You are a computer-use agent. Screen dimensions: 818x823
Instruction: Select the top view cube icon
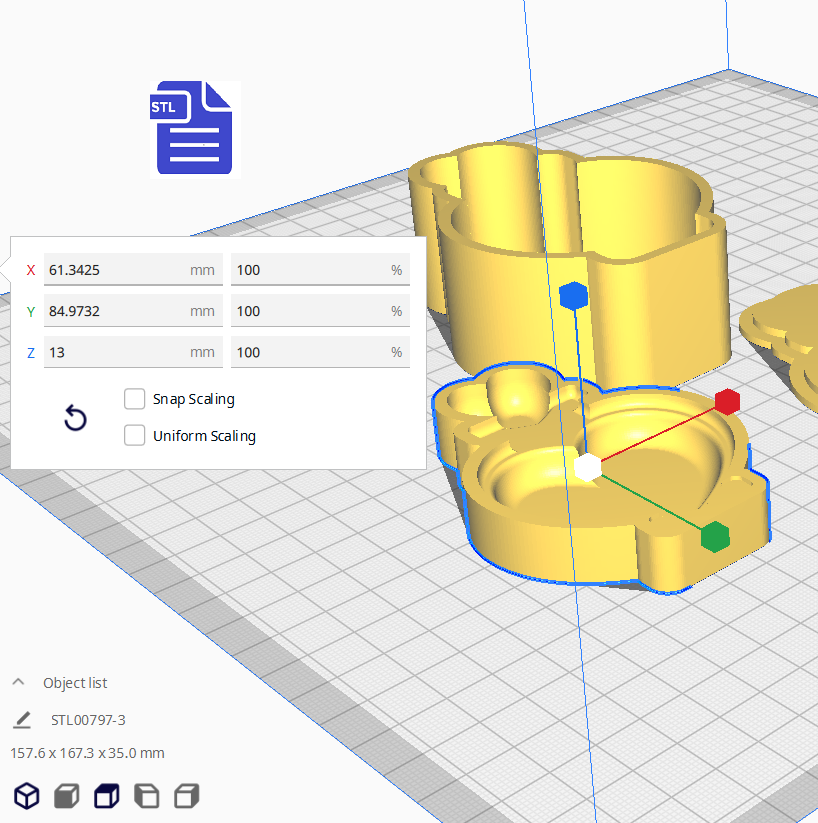106,796
